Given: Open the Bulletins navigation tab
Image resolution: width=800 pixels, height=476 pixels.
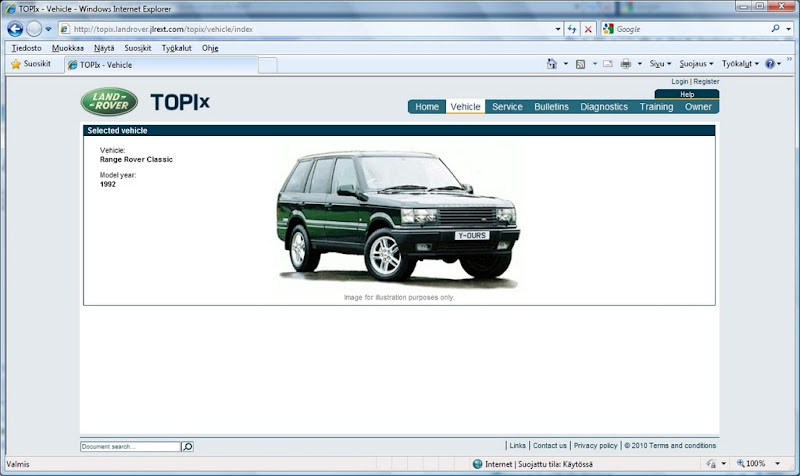Looking at the screenshot, I should (x=551, y=107).
